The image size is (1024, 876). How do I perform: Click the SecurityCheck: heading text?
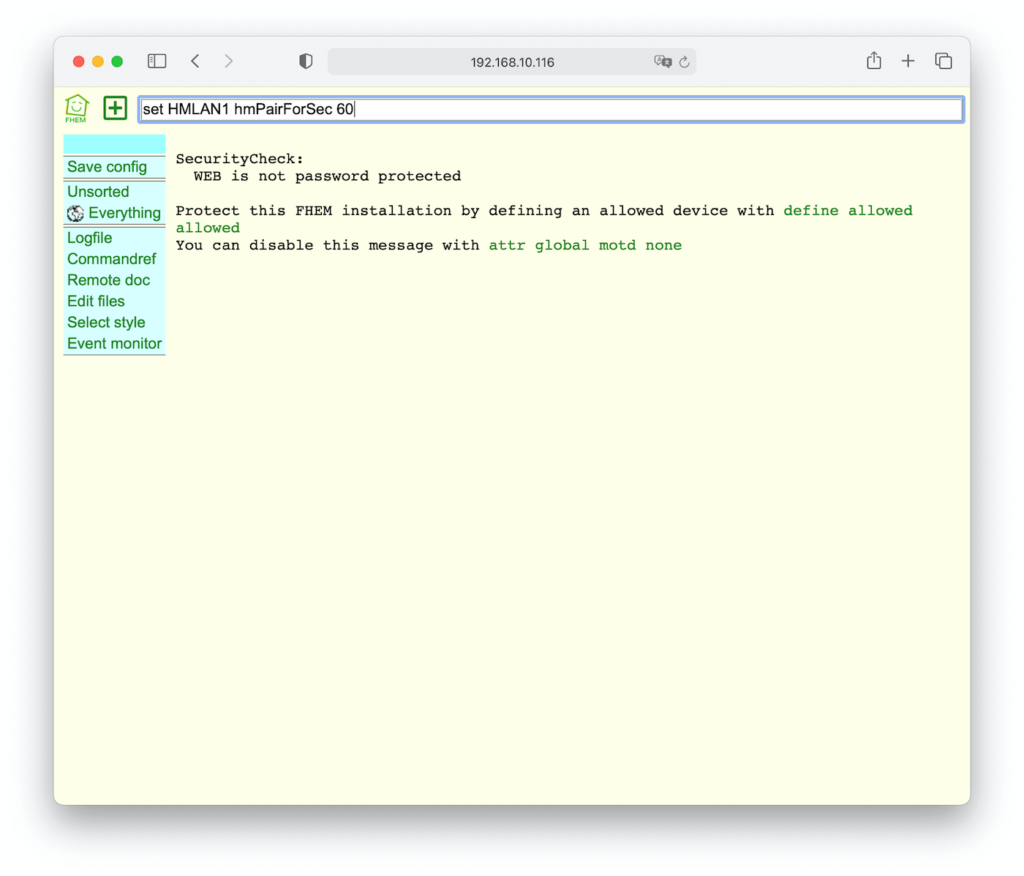(x=240, y=159)
